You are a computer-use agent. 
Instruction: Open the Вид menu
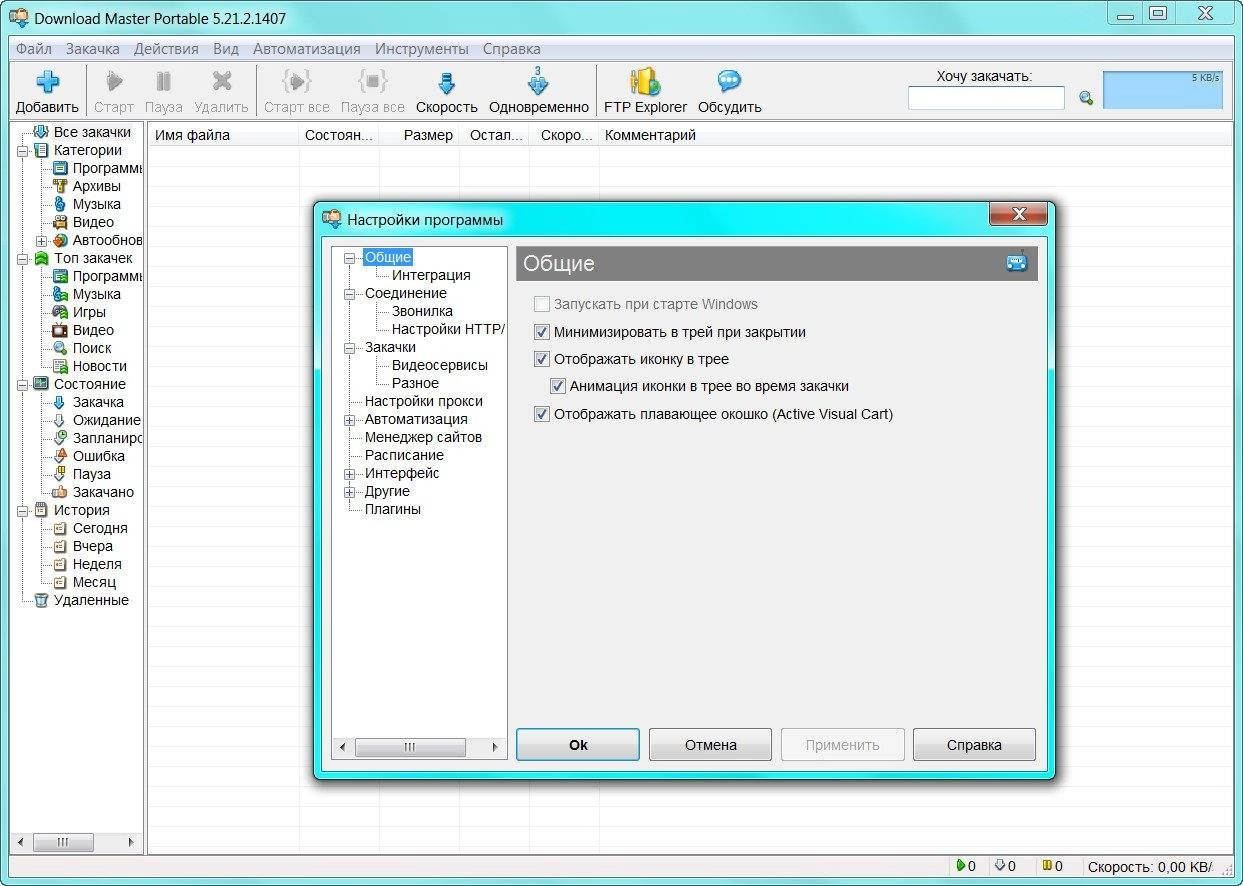(x=226, y=48)
